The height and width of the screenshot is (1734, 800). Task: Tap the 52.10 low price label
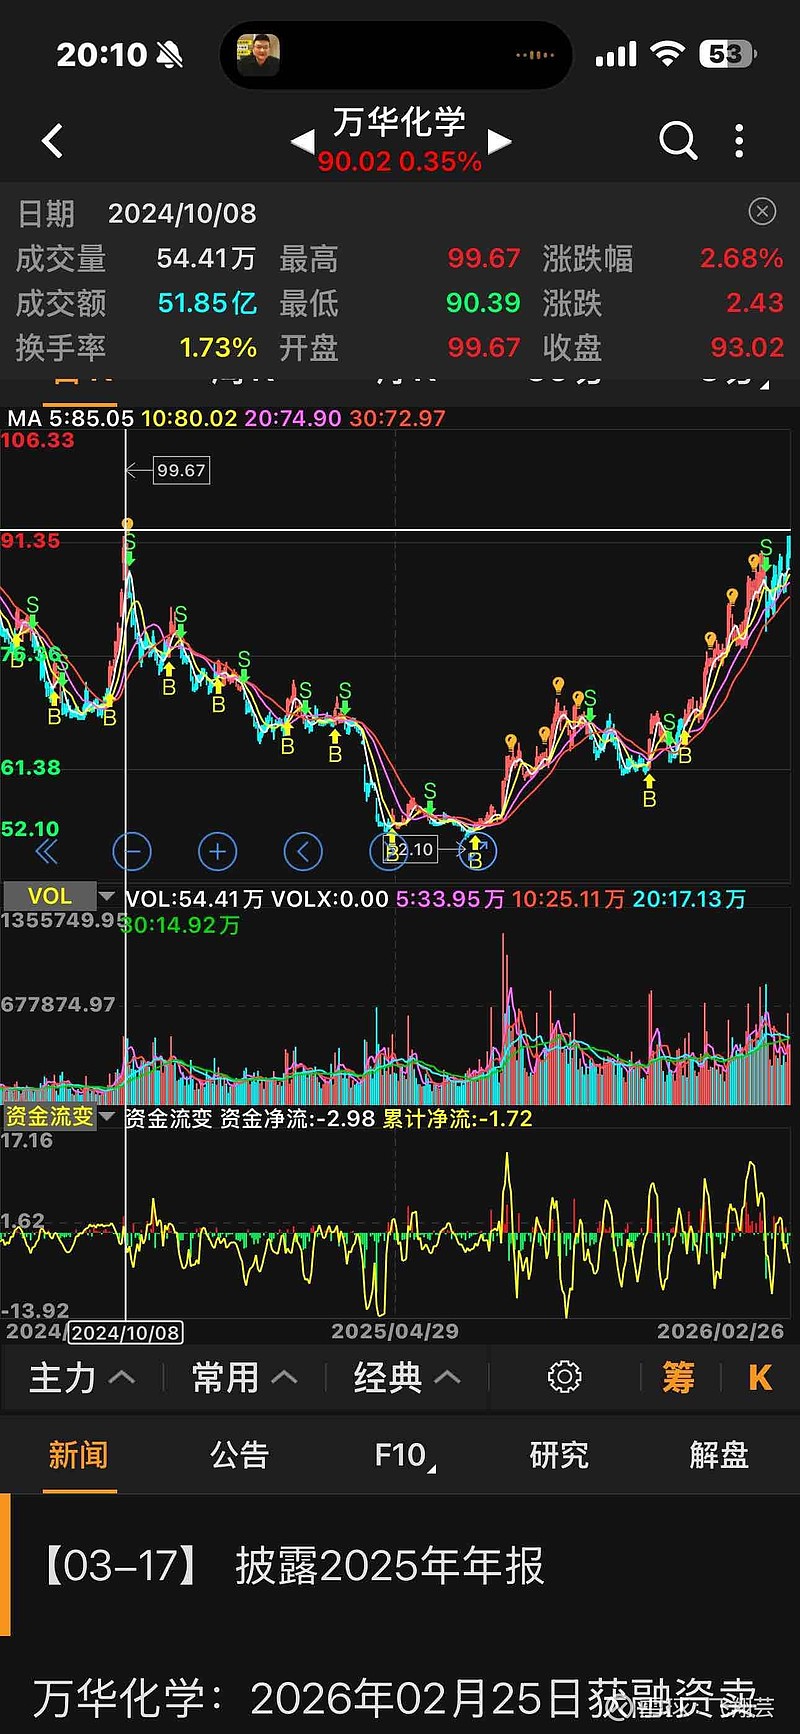(410, 850)
